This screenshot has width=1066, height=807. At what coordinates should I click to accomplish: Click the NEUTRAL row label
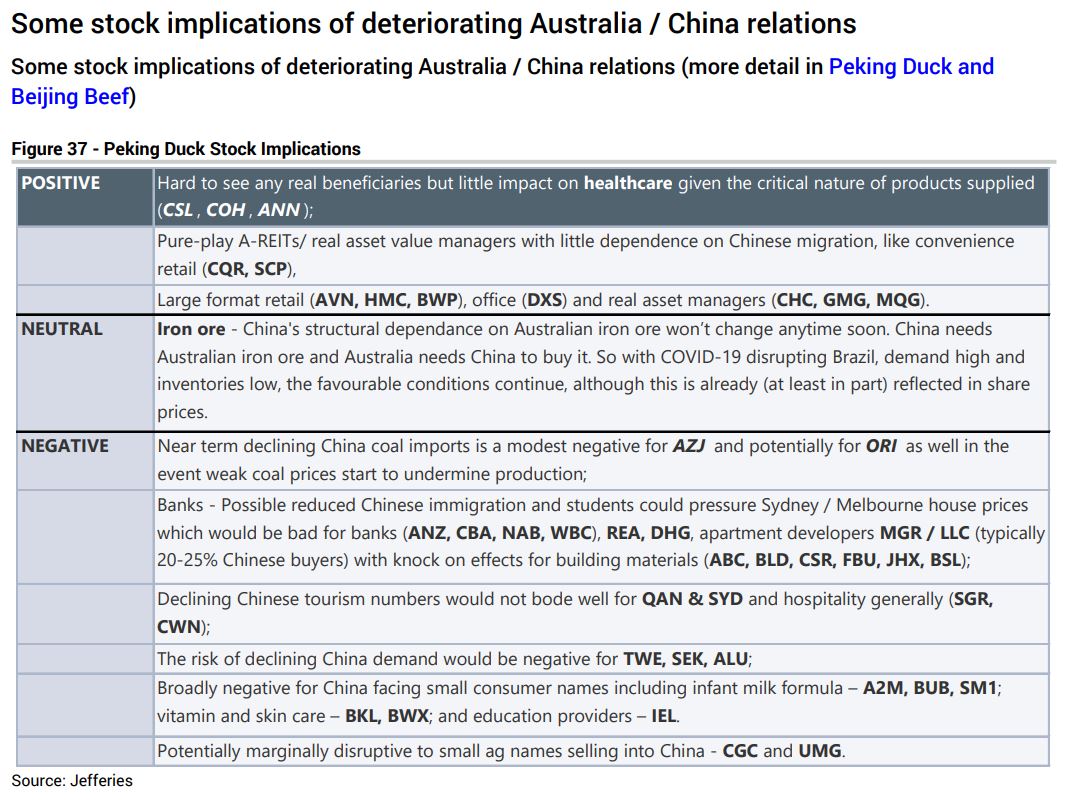pos(62,329)
